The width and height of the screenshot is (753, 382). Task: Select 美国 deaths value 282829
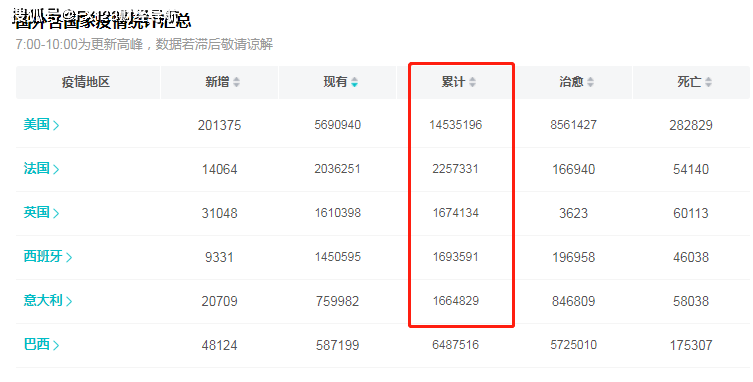pyautogui.click(x=691, y=125)
